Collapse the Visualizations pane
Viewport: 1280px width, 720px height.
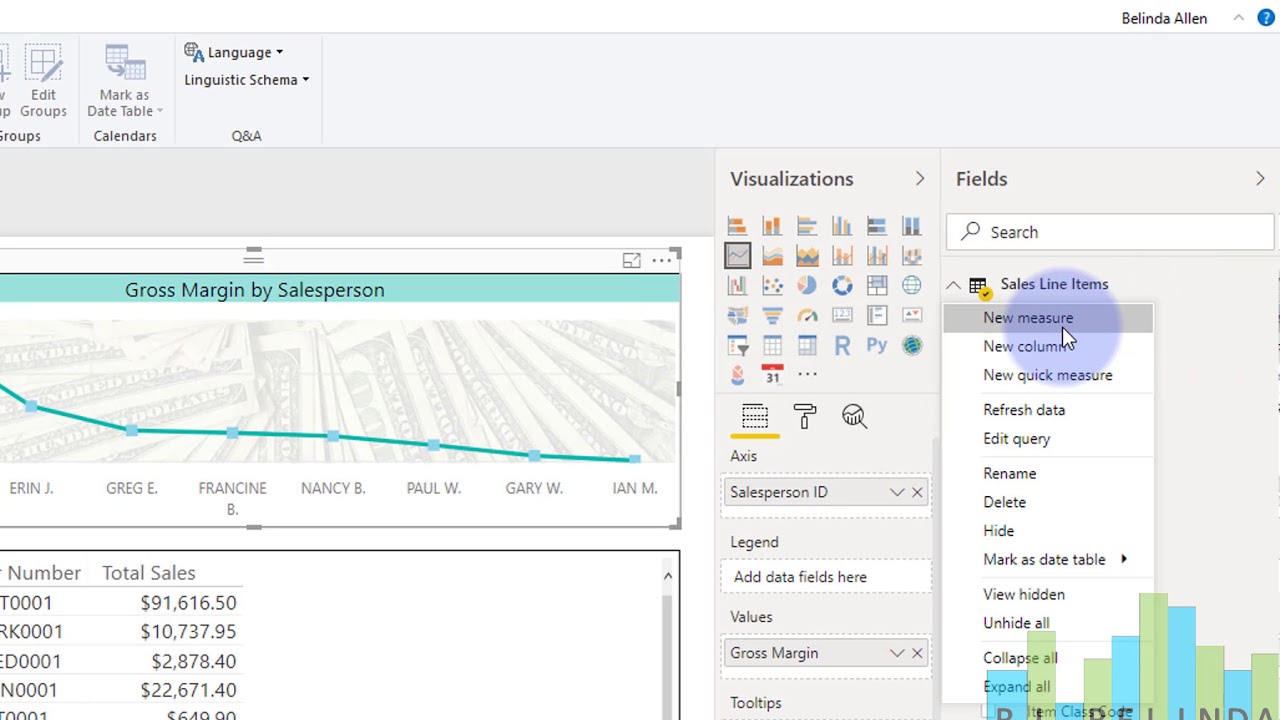(x=920, y=179)
